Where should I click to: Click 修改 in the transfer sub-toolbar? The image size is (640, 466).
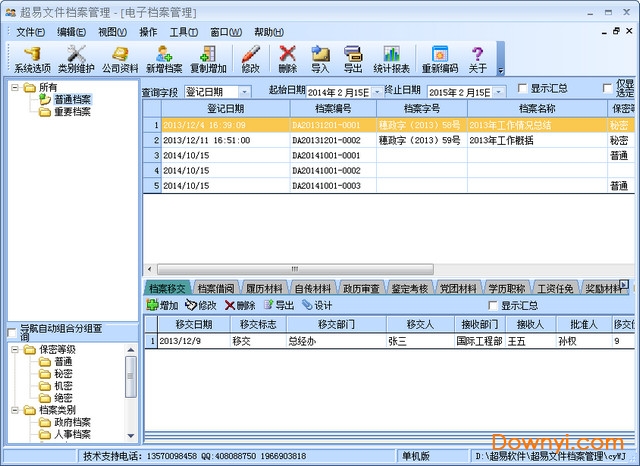pos(201,305)
